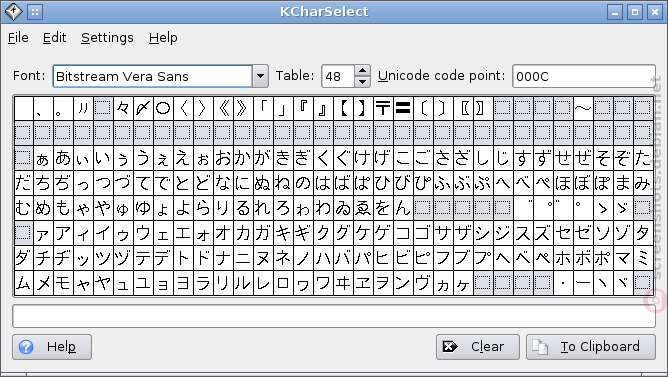
Task: Select the katakana character ロ
Action: coord(283,282)
